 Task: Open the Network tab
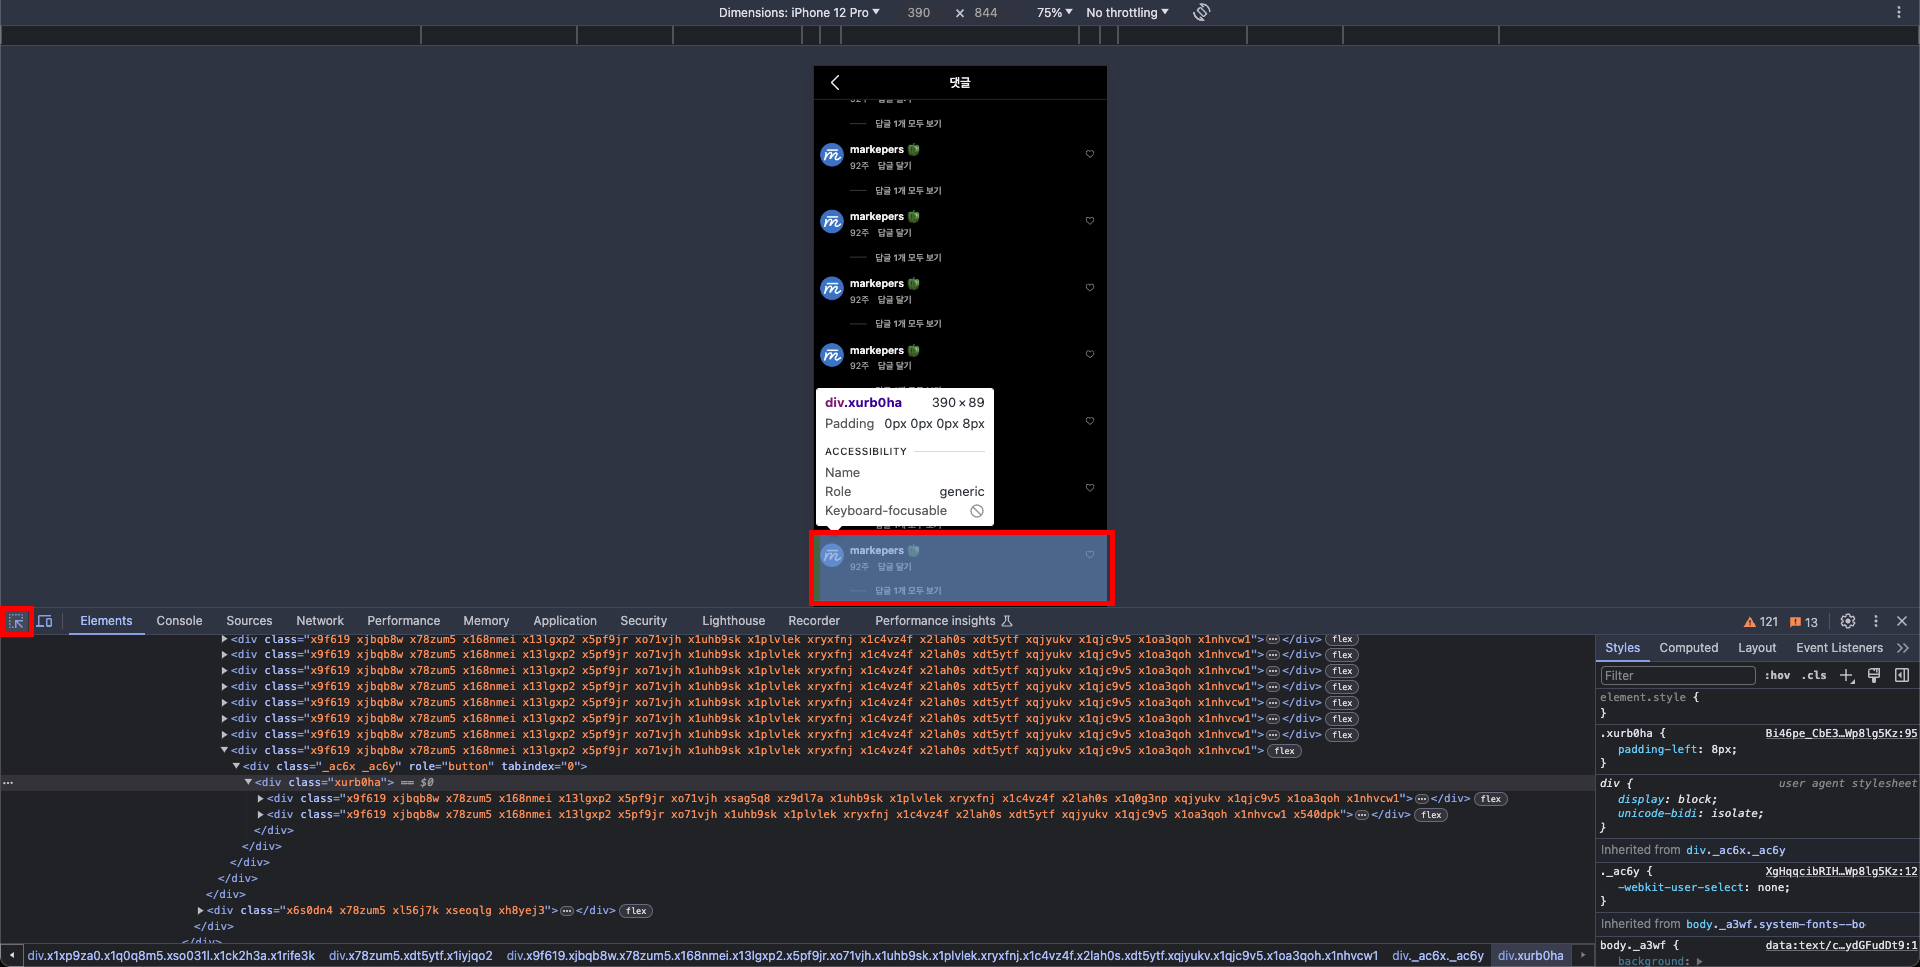[320, 621]
